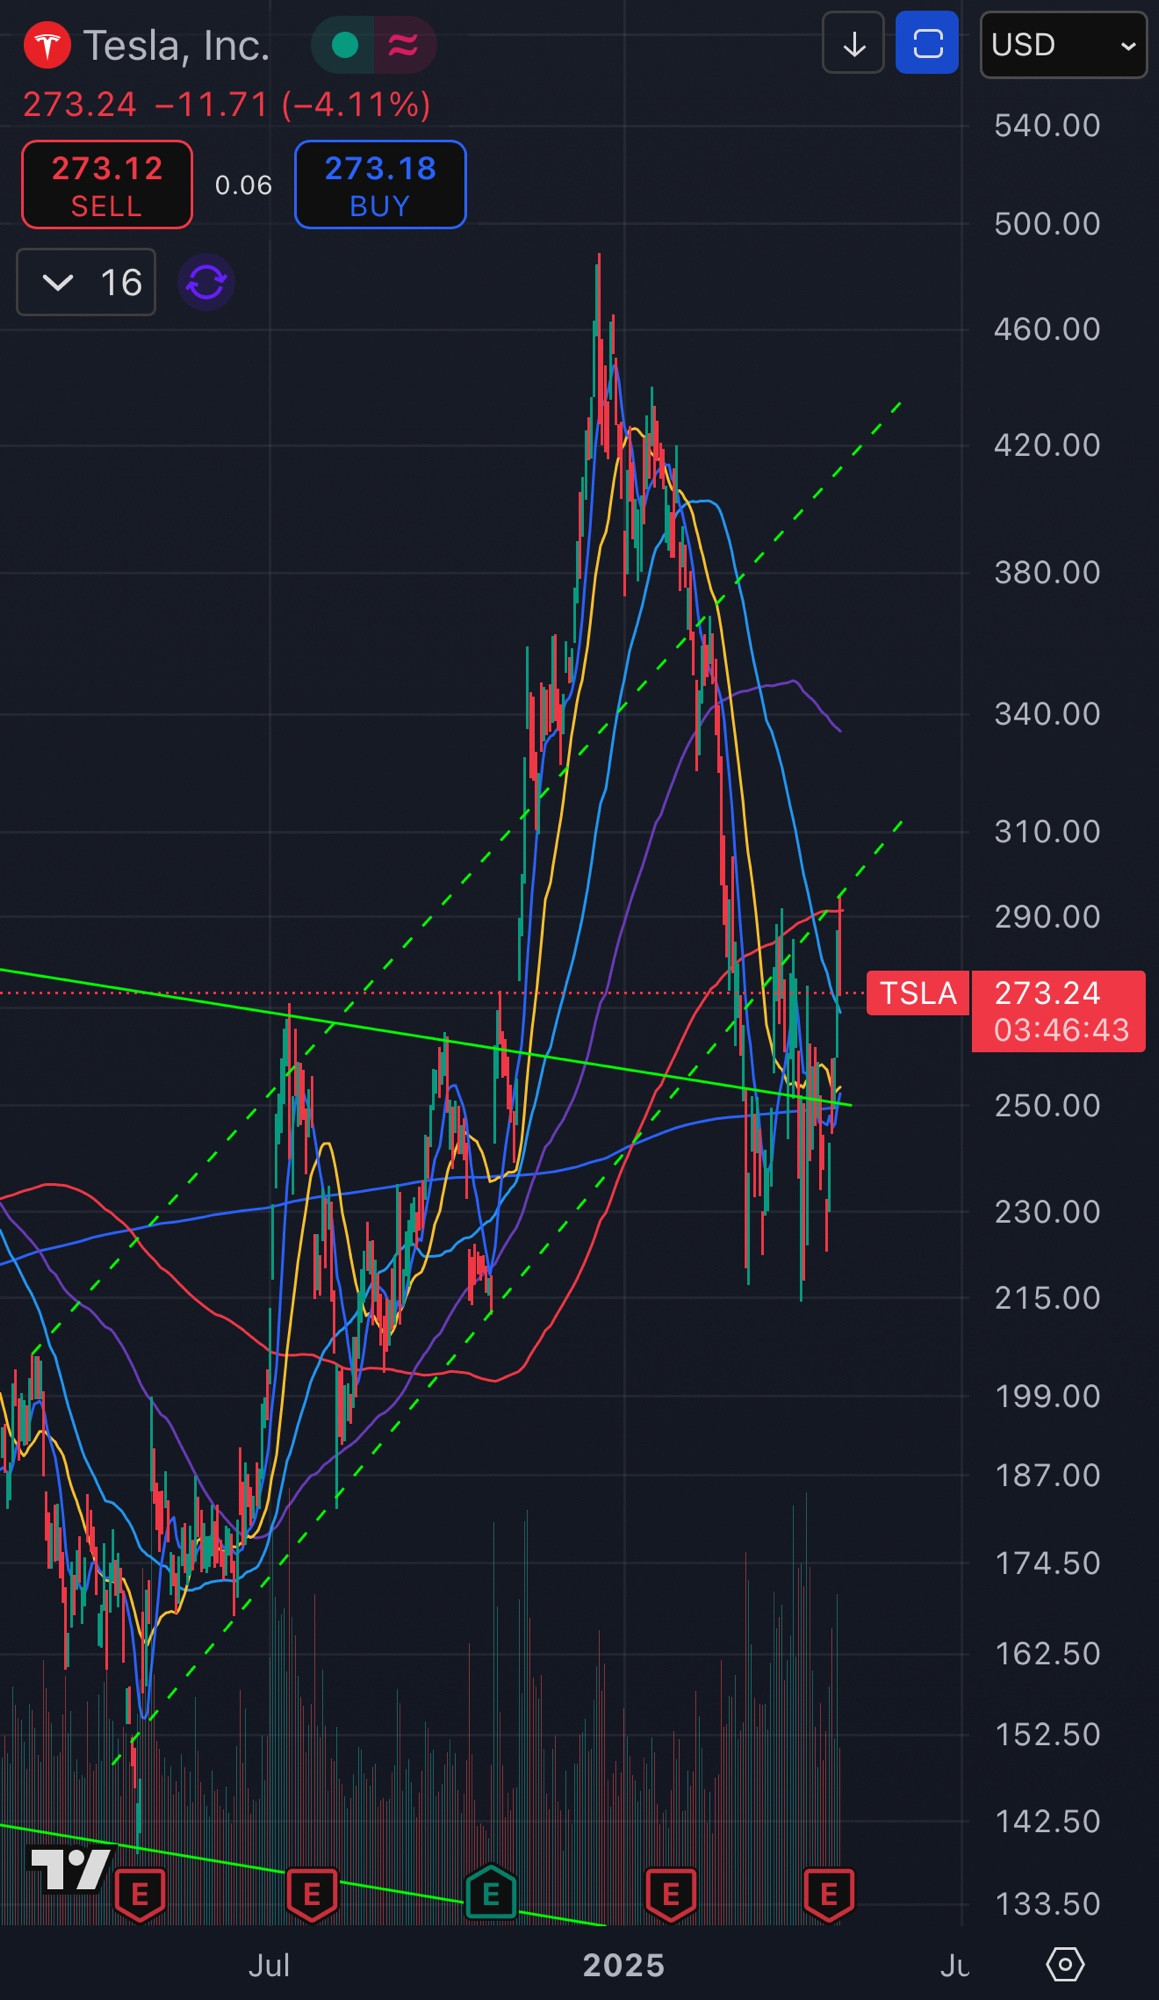Click the 420.00 price axis label
The image size is (1159, 2000).
tap(1047, 445)
